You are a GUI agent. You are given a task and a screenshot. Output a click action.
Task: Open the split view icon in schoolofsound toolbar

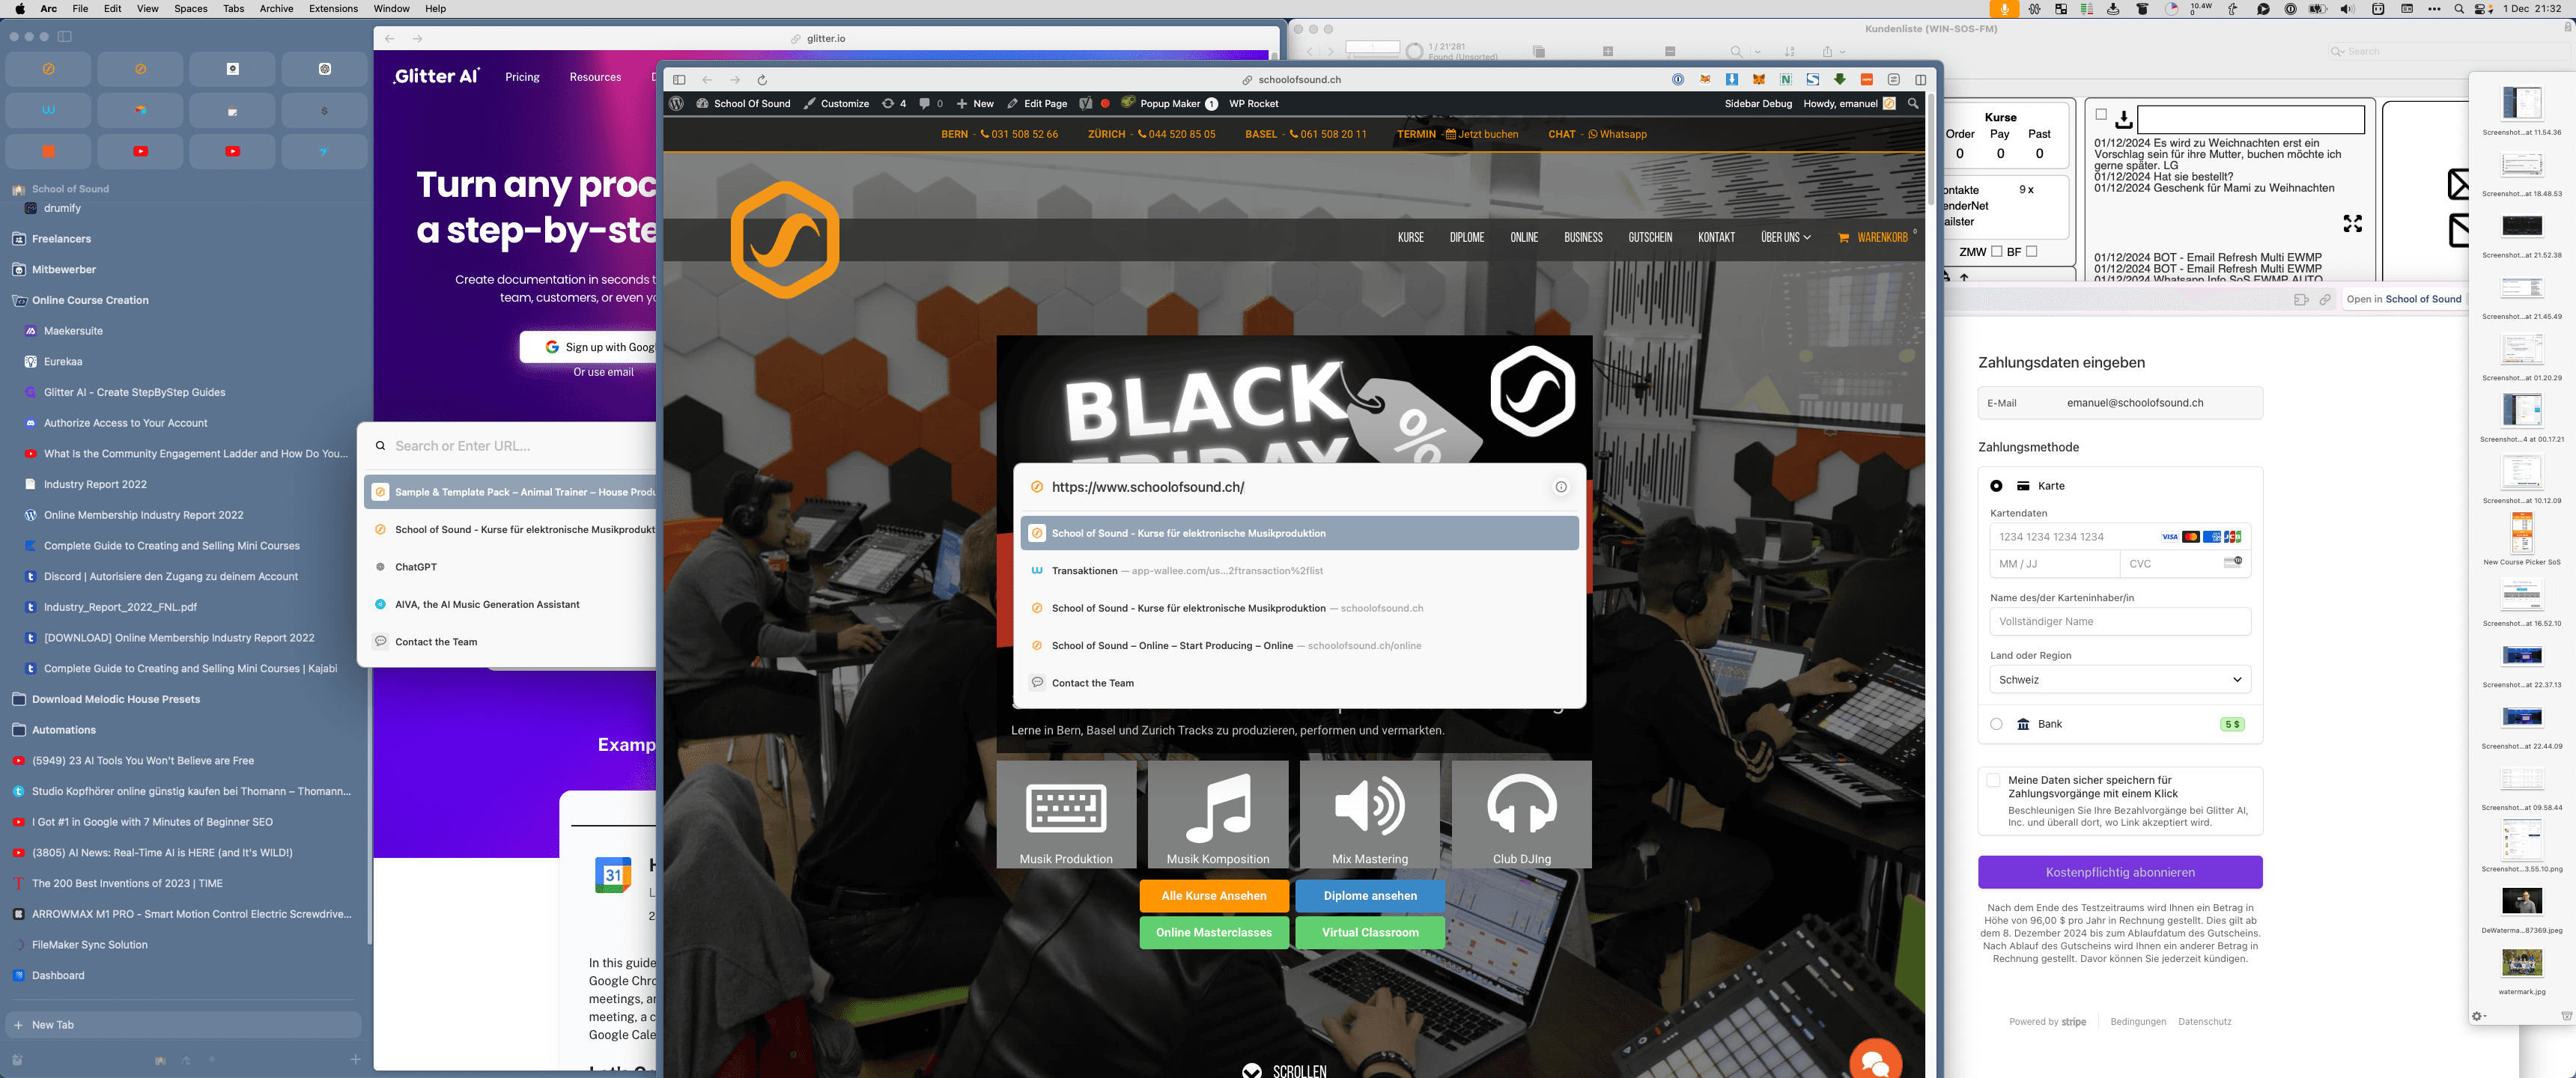[1921, 80]
